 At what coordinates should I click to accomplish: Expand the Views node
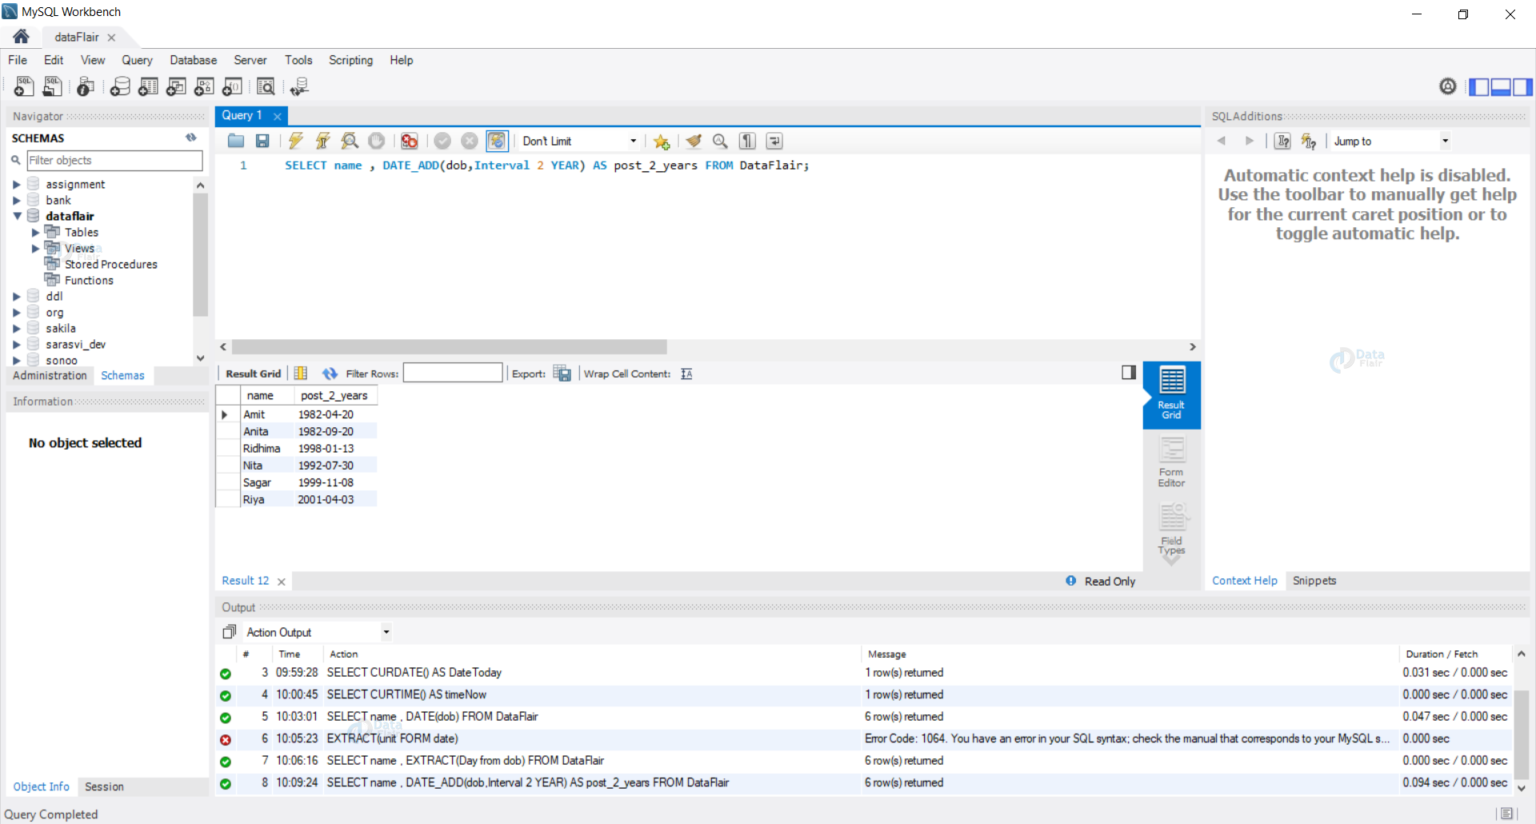click(x=35, y=248)
